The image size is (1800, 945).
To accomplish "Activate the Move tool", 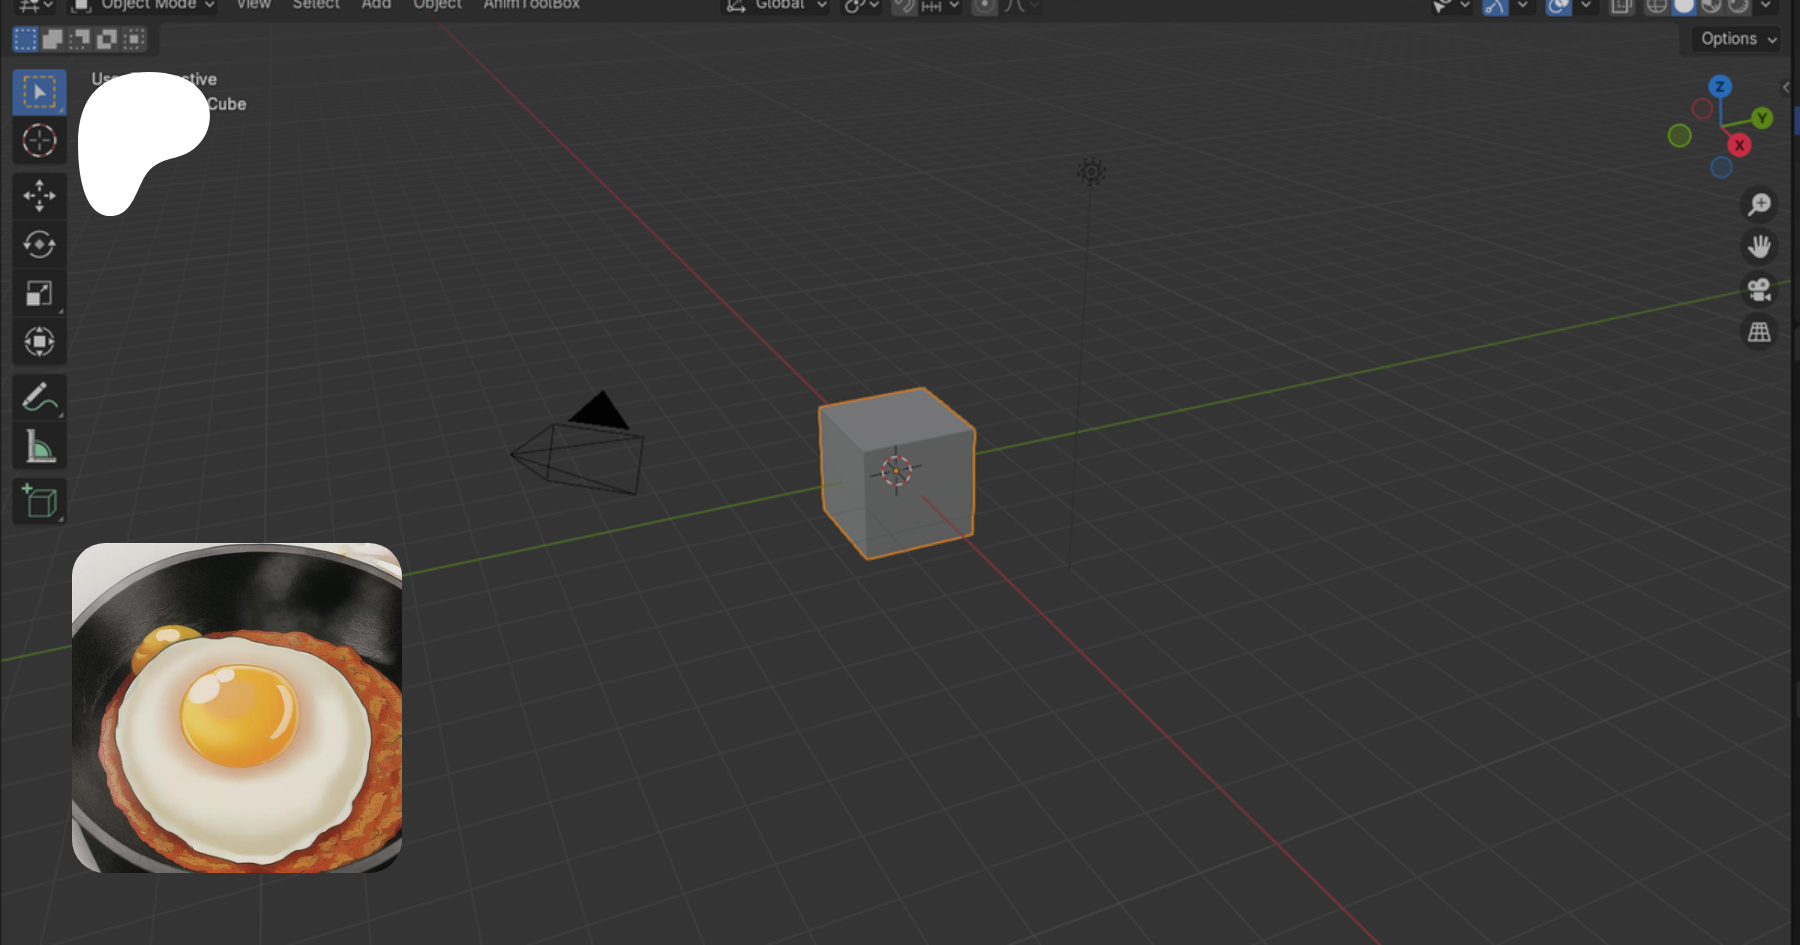I will pyautogui.click(x=39, y=196).
